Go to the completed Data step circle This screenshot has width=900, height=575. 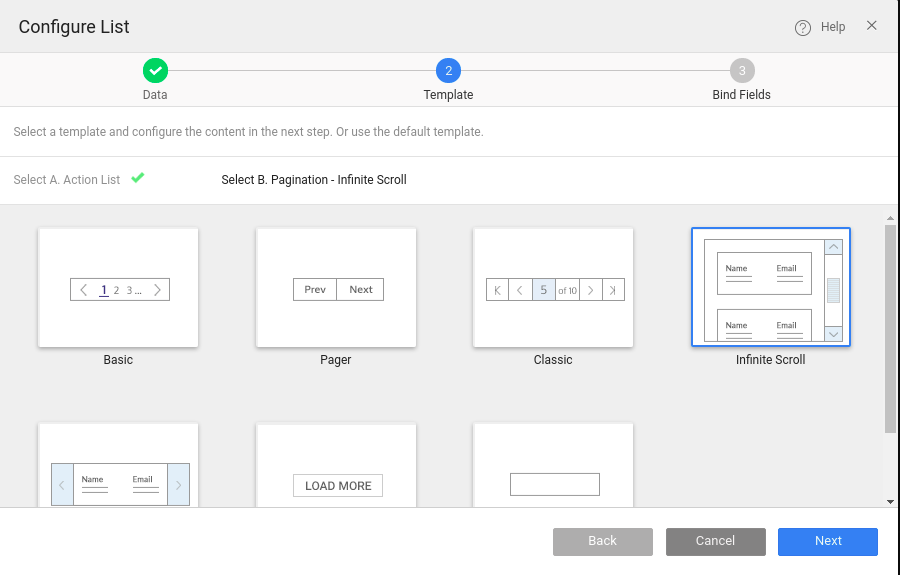(x=155, y=70)
